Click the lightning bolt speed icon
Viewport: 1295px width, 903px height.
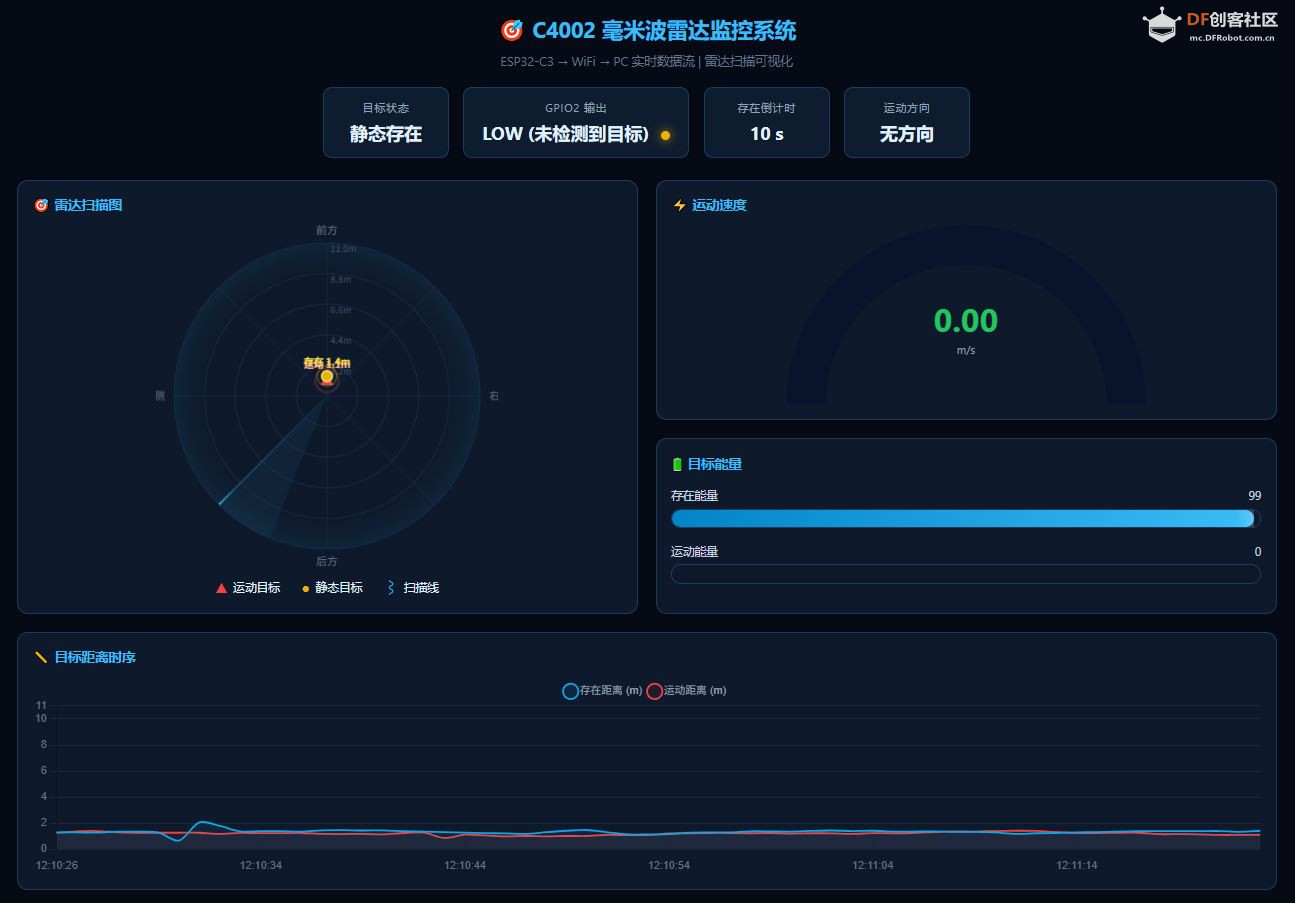(x=680, y=205)
